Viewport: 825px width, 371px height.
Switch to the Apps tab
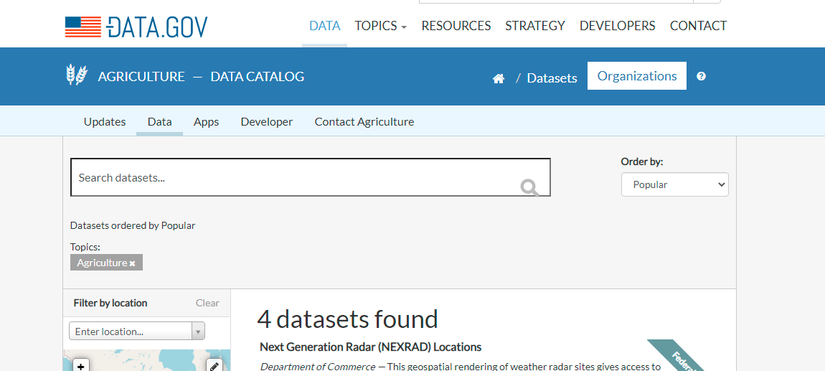(x=206, y=122)
